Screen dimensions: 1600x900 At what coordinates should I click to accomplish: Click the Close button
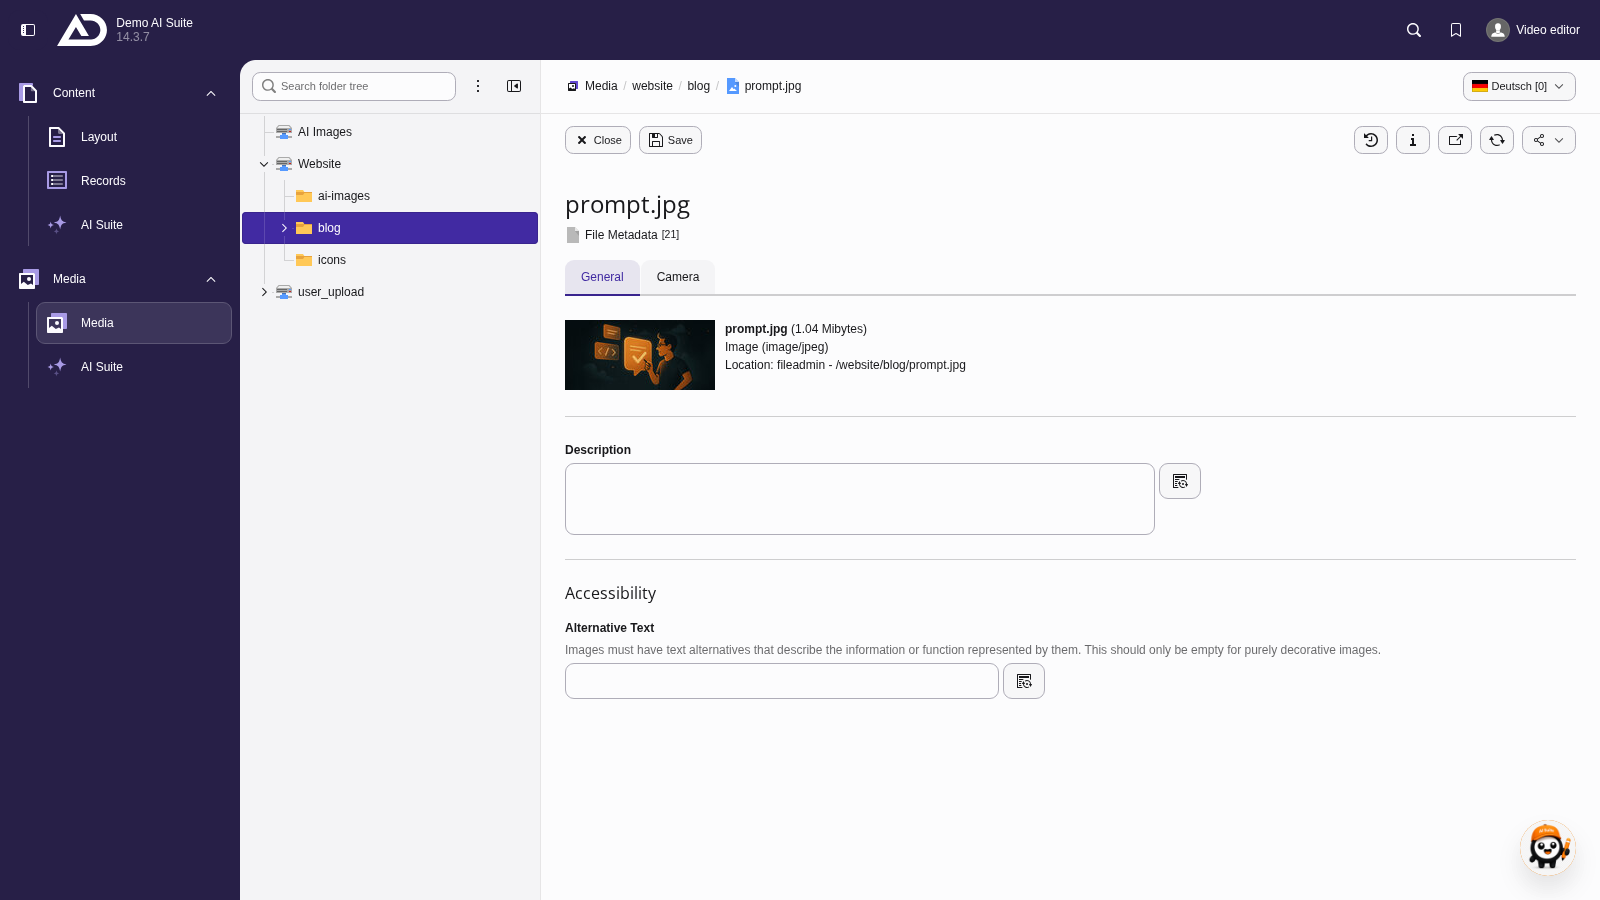598,140
